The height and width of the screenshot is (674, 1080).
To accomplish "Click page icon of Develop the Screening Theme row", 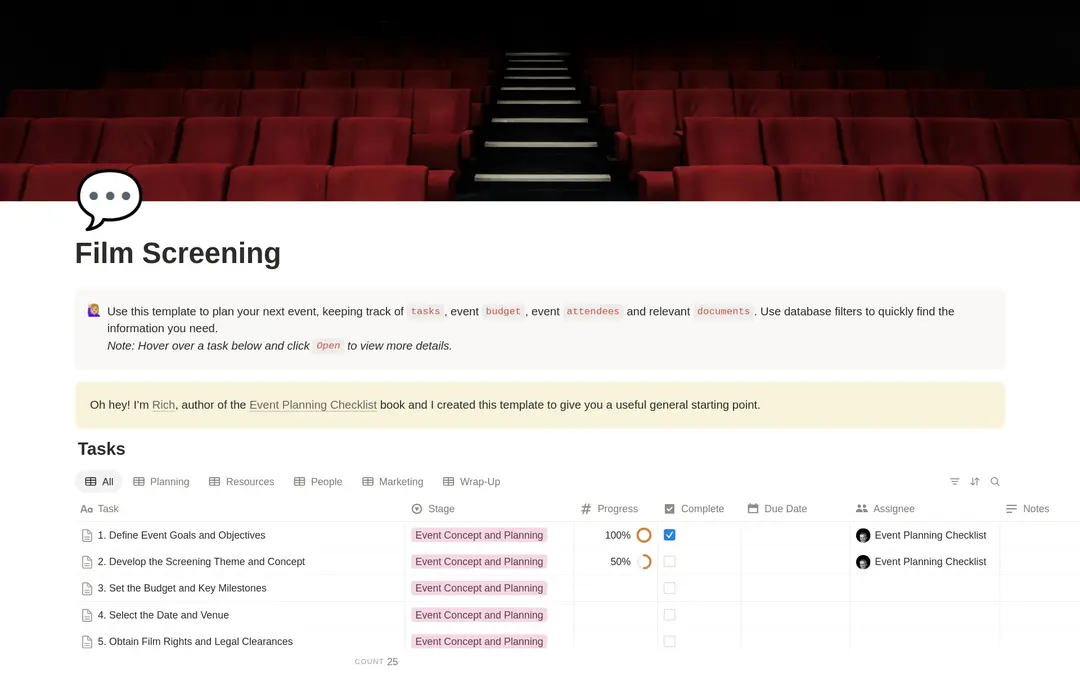I will 87,562.
